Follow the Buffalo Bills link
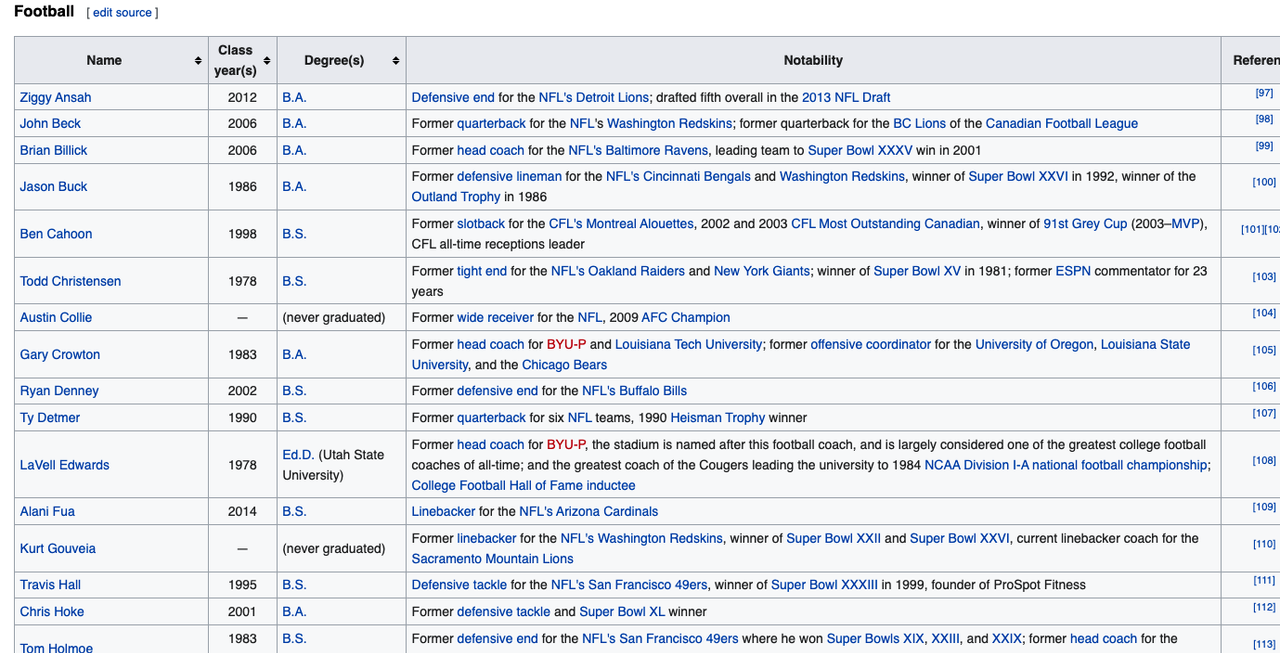The image size is (1280, 653). click(x=651, y=390)
